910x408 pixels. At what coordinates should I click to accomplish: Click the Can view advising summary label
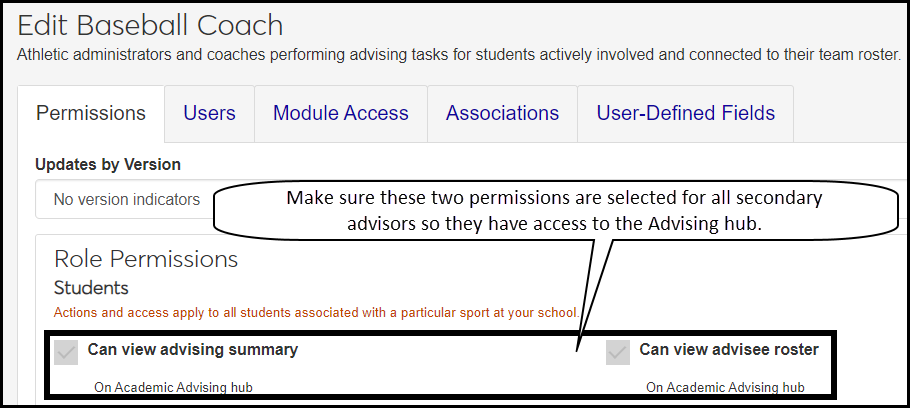[x=192, y=350]
